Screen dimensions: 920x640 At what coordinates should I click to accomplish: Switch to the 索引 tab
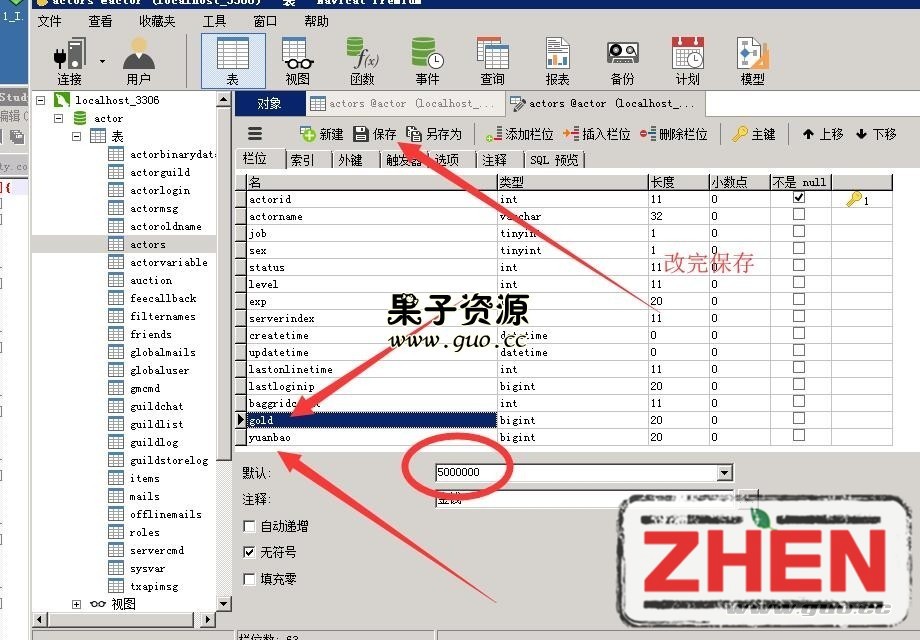coord(302,160)
